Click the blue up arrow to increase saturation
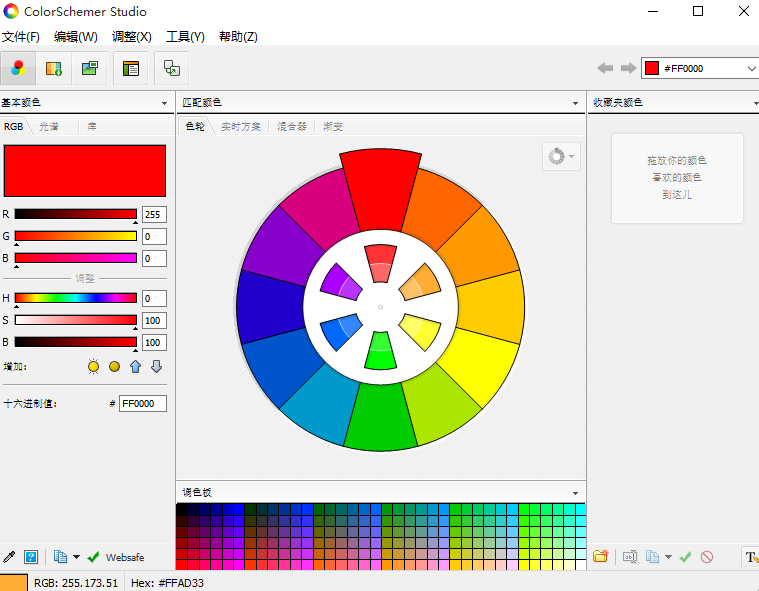 pos(135,367)
